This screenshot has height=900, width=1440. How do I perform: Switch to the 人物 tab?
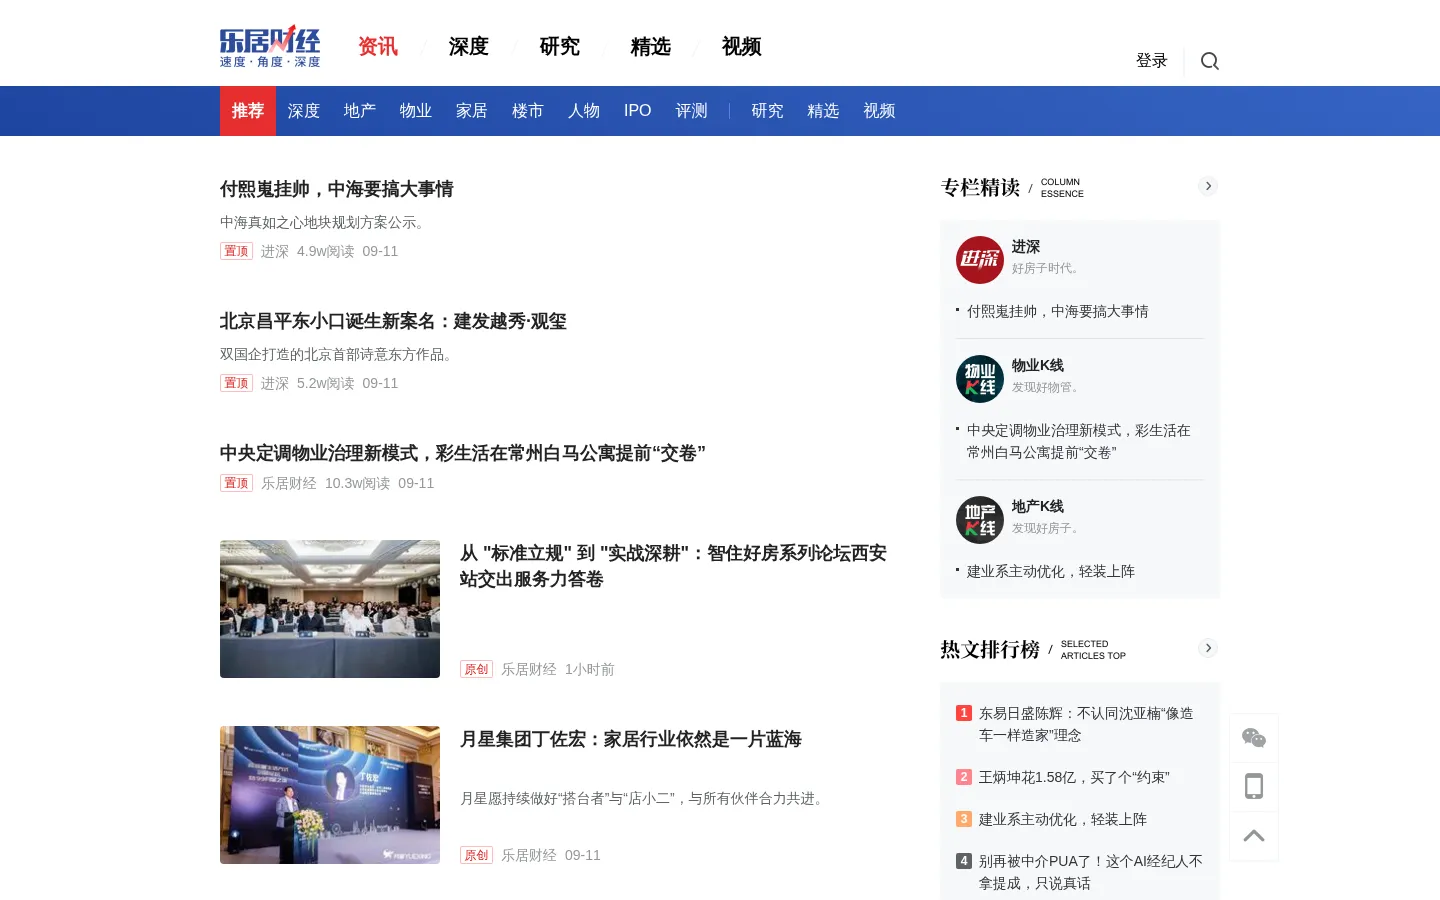(x=584, y=111)
